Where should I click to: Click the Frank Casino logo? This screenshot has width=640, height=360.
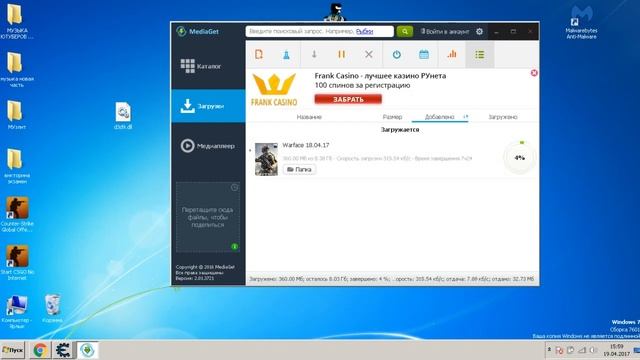[x=274, y=90]
